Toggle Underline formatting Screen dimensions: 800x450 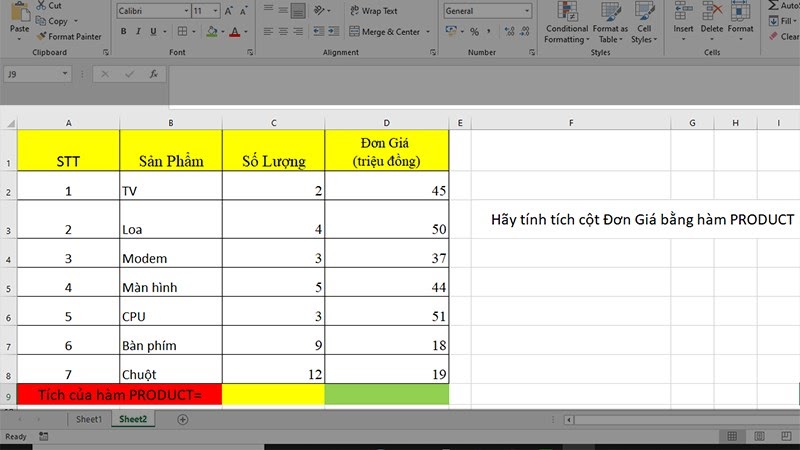[153, 31]
